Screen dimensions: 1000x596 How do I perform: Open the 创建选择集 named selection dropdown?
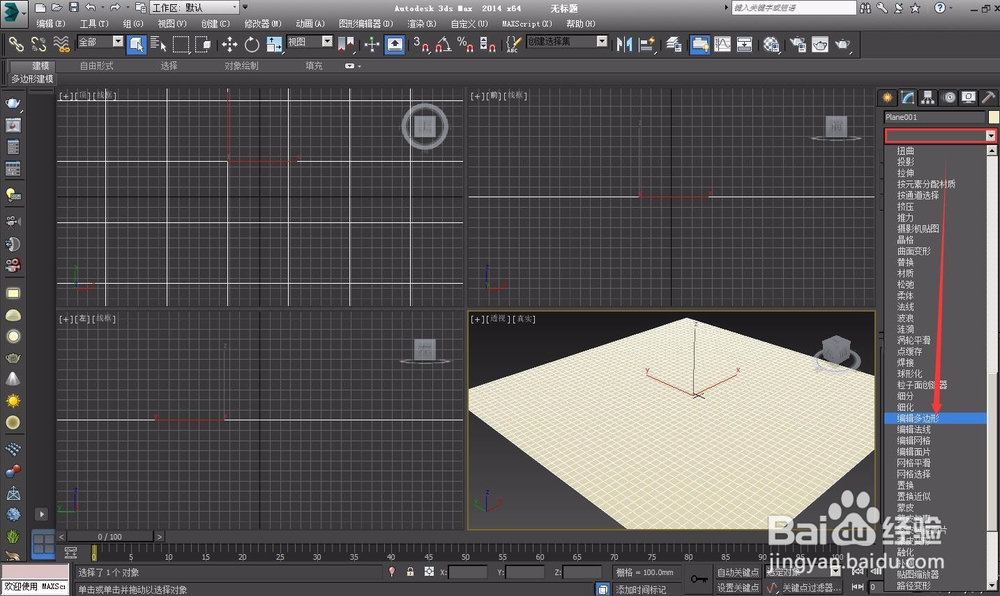(x=601, y=41)
